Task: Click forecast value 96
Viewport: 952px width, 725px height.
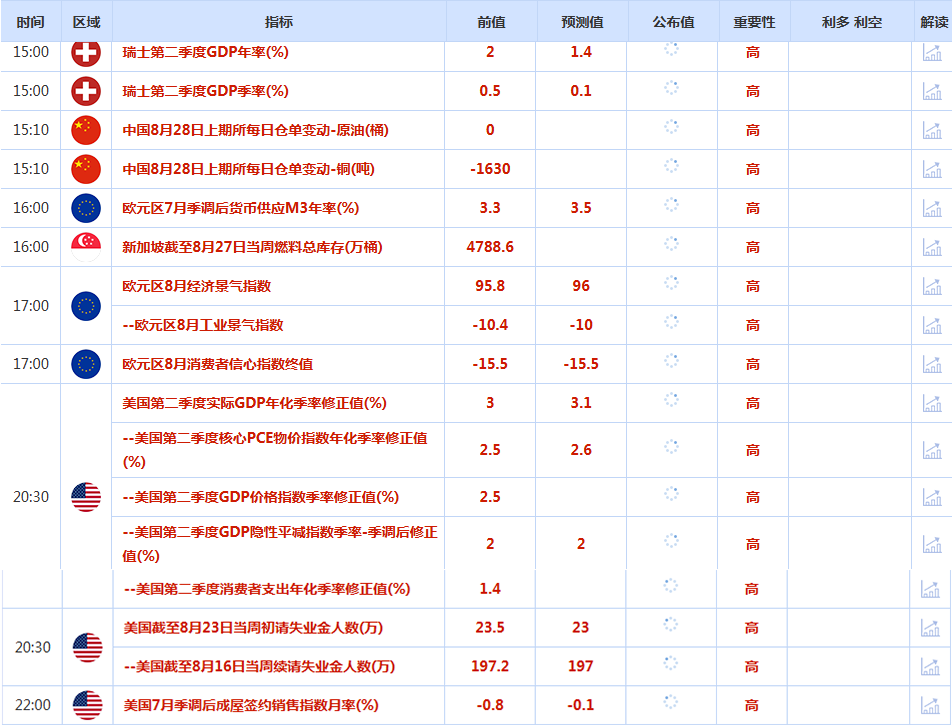Action: point(581,285)
